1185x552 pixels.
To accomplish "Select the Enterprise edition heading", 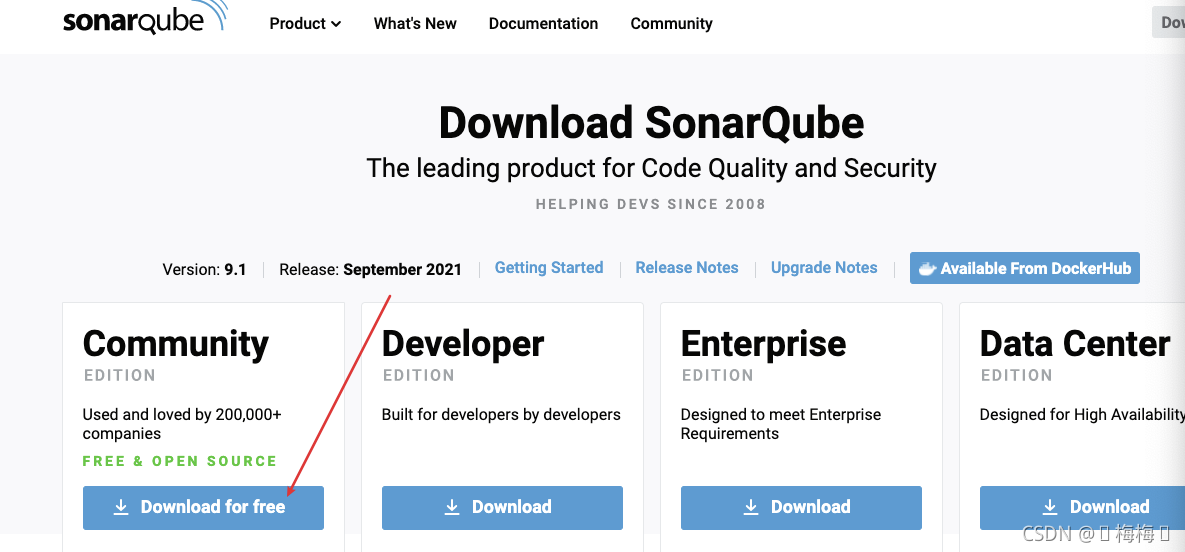I will point(763,344).
